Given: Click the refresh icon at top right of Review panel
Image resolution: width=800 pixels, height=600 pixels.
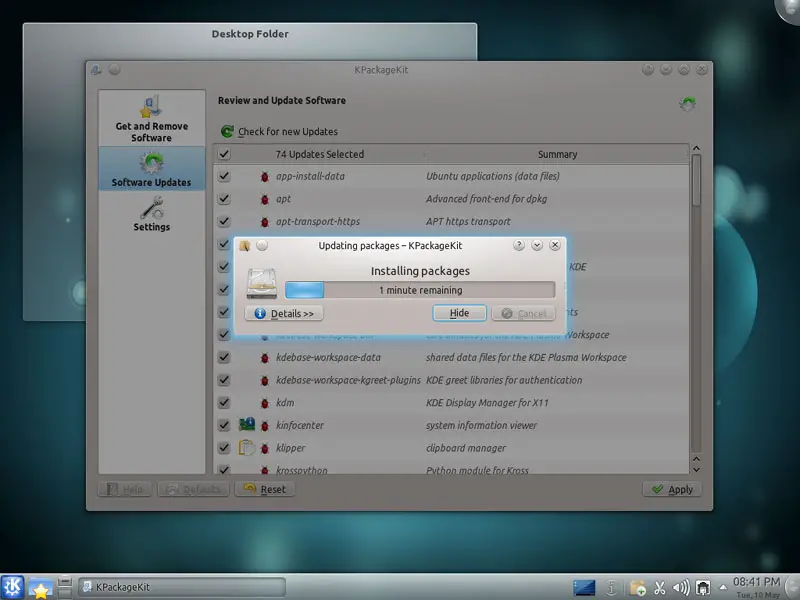Looking at the screenshot, I should (687, 104).
